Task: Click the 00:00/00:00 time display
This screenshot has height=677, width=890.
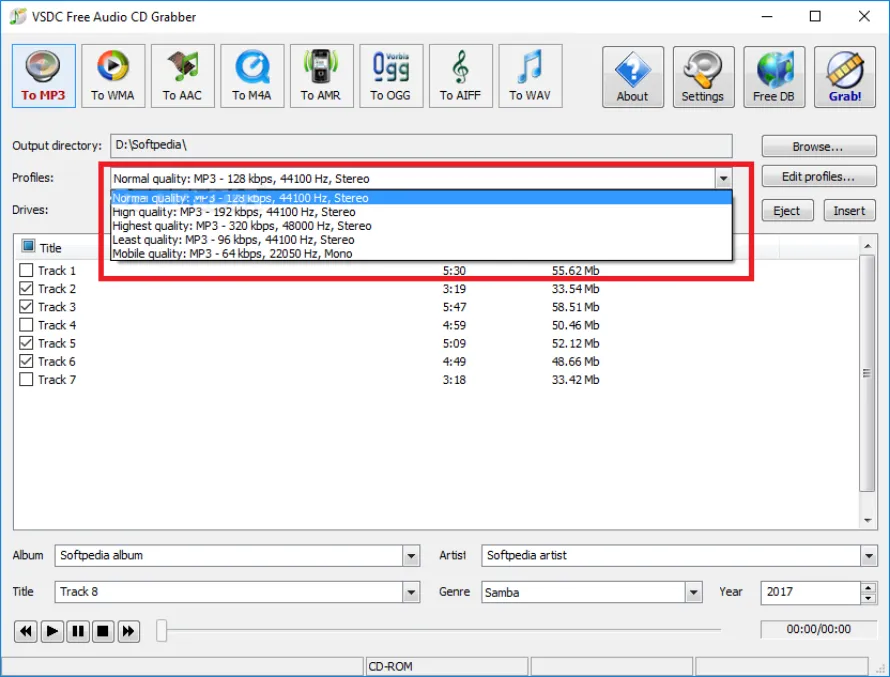Action: coord(818,629)
